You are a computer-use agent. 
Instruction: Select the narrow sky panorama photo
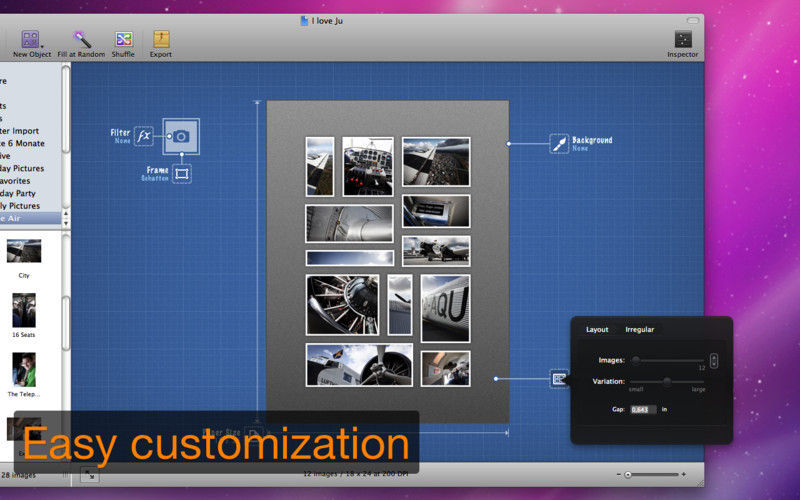pyautogui.click(x=350, y=258)
